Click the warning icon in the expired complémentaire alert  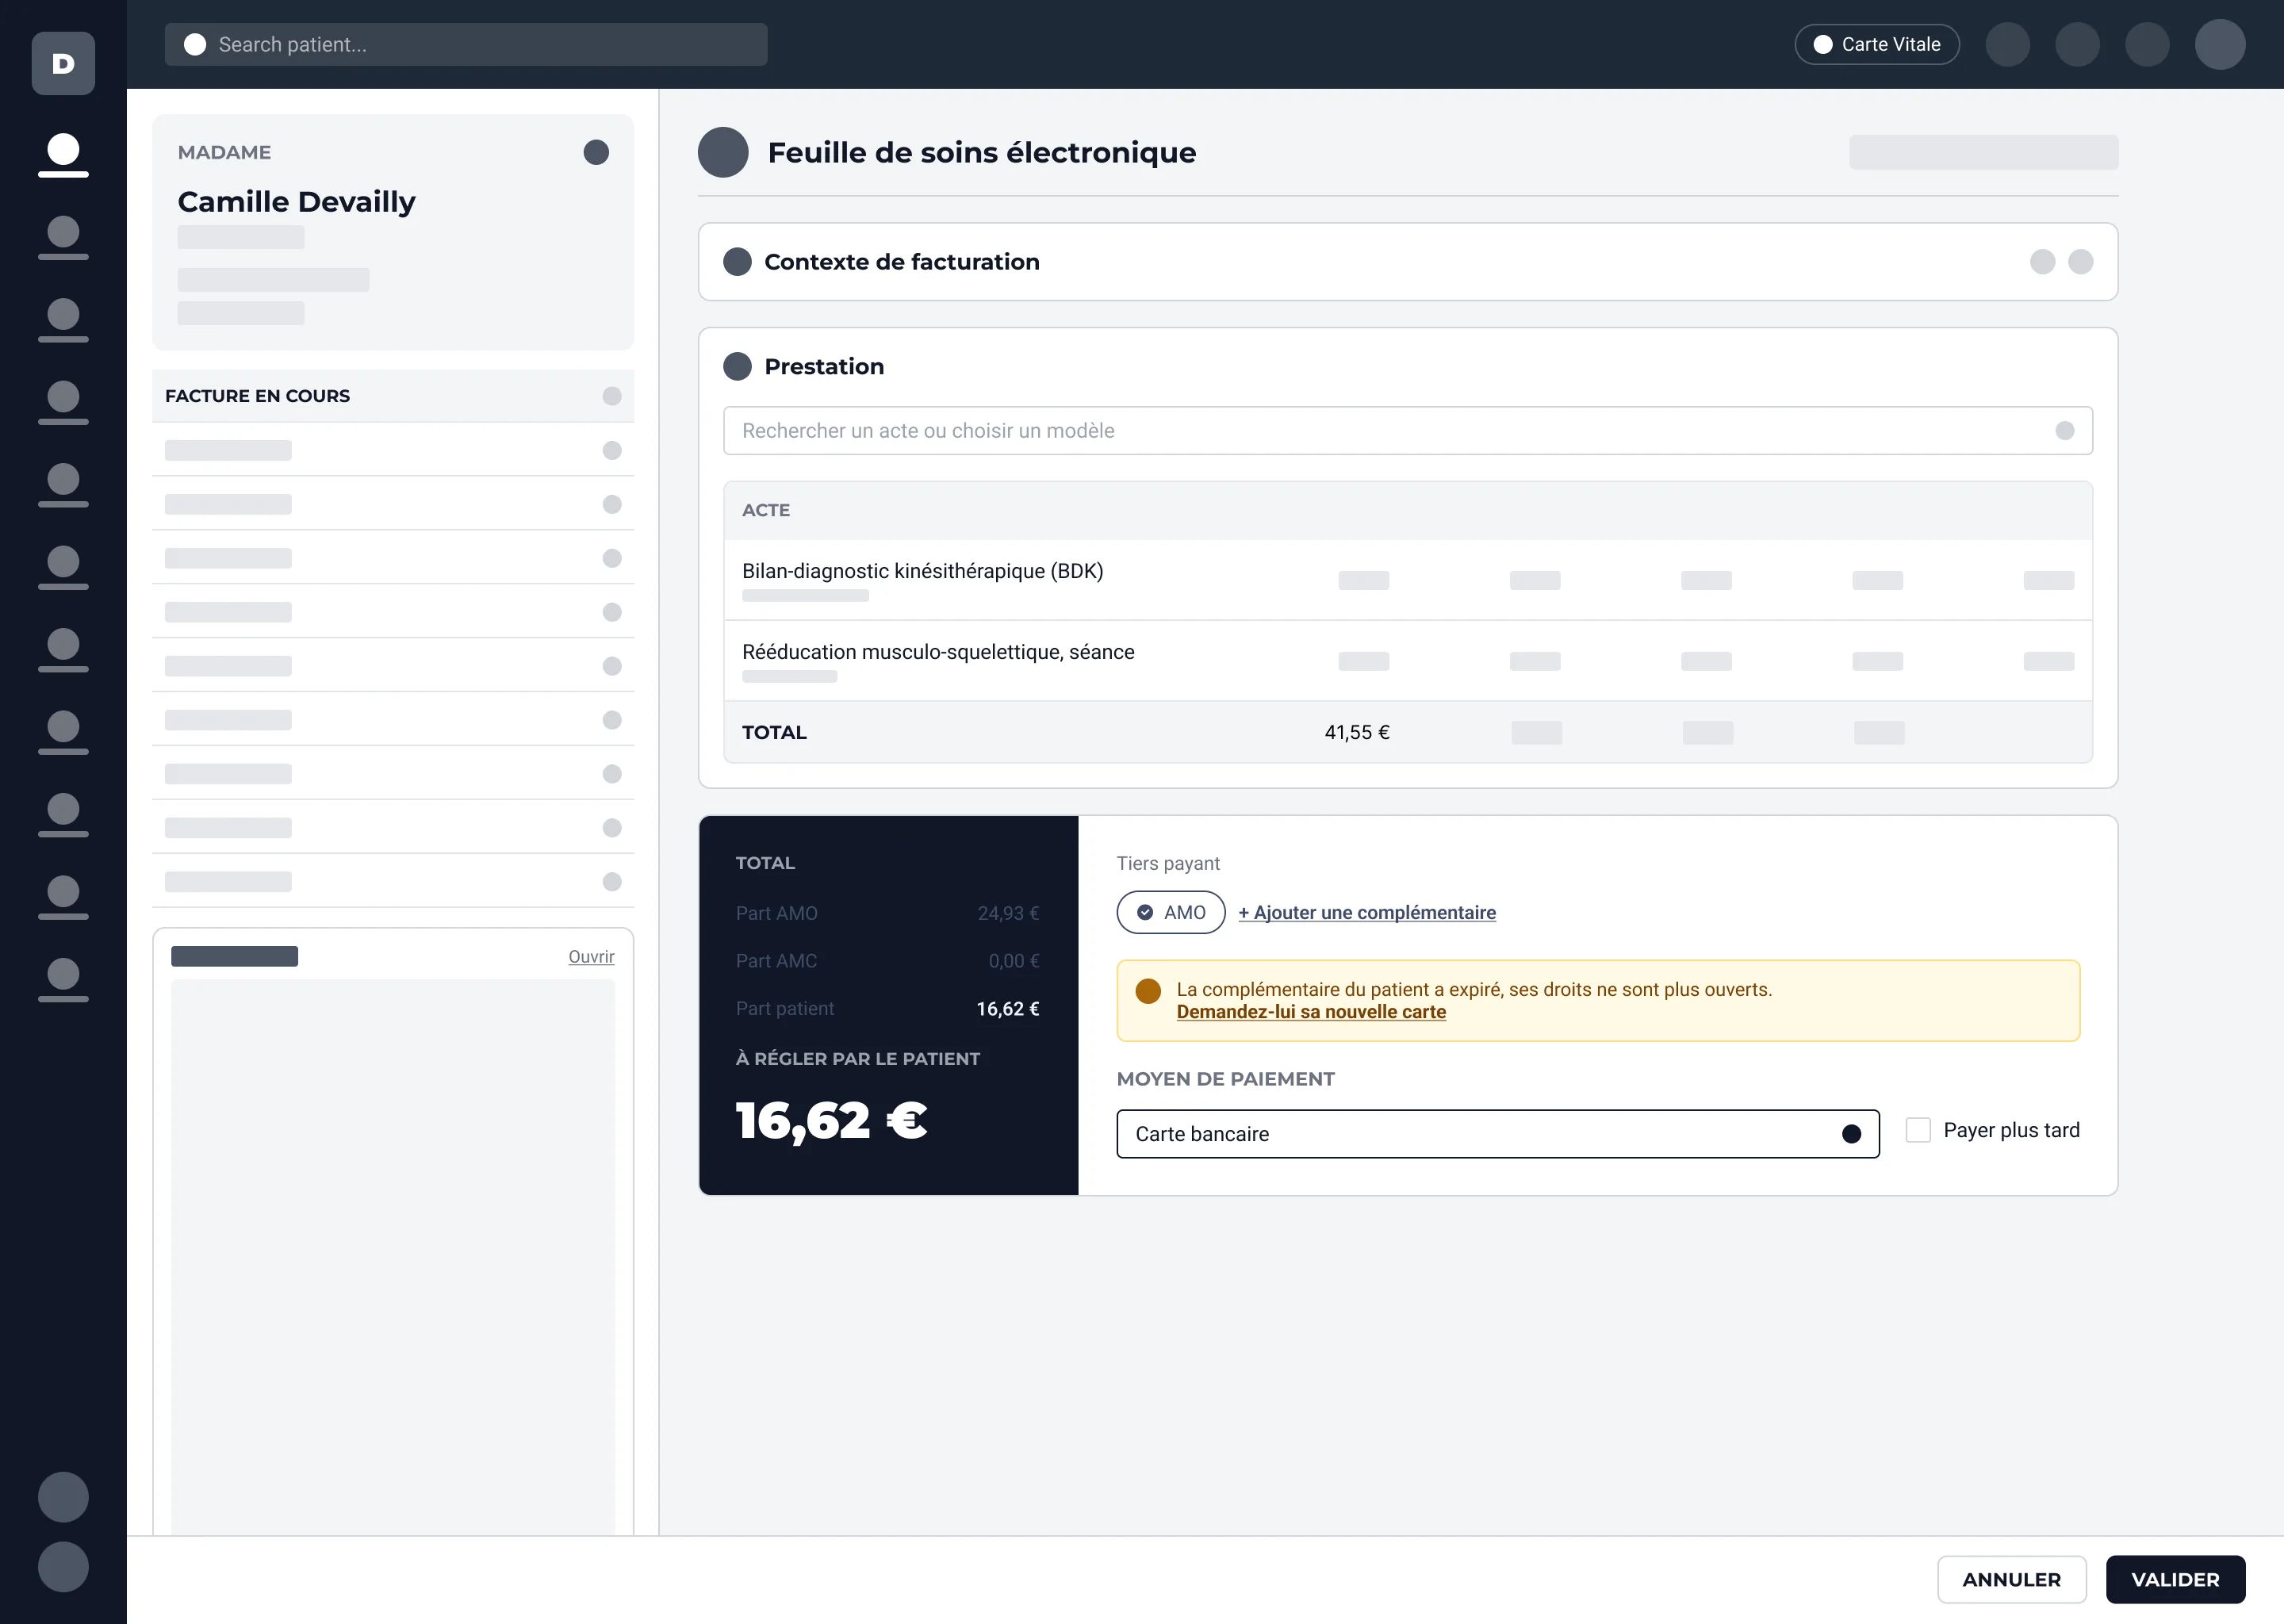click(1148, 990)
